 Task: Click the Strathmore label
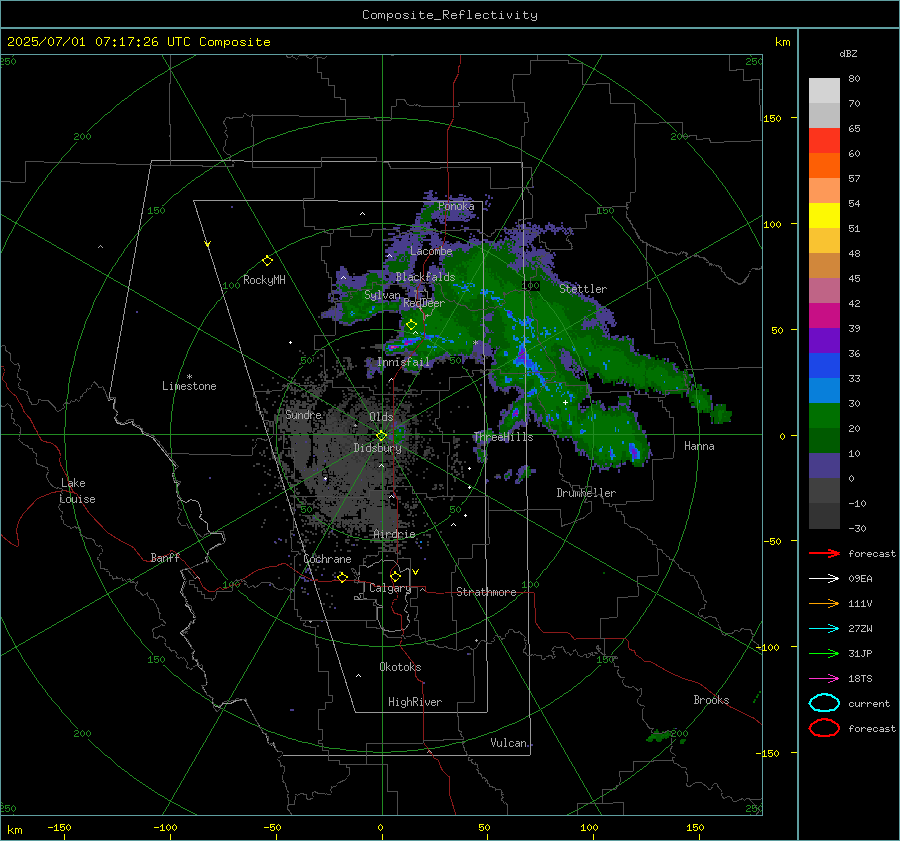(486, 592)
